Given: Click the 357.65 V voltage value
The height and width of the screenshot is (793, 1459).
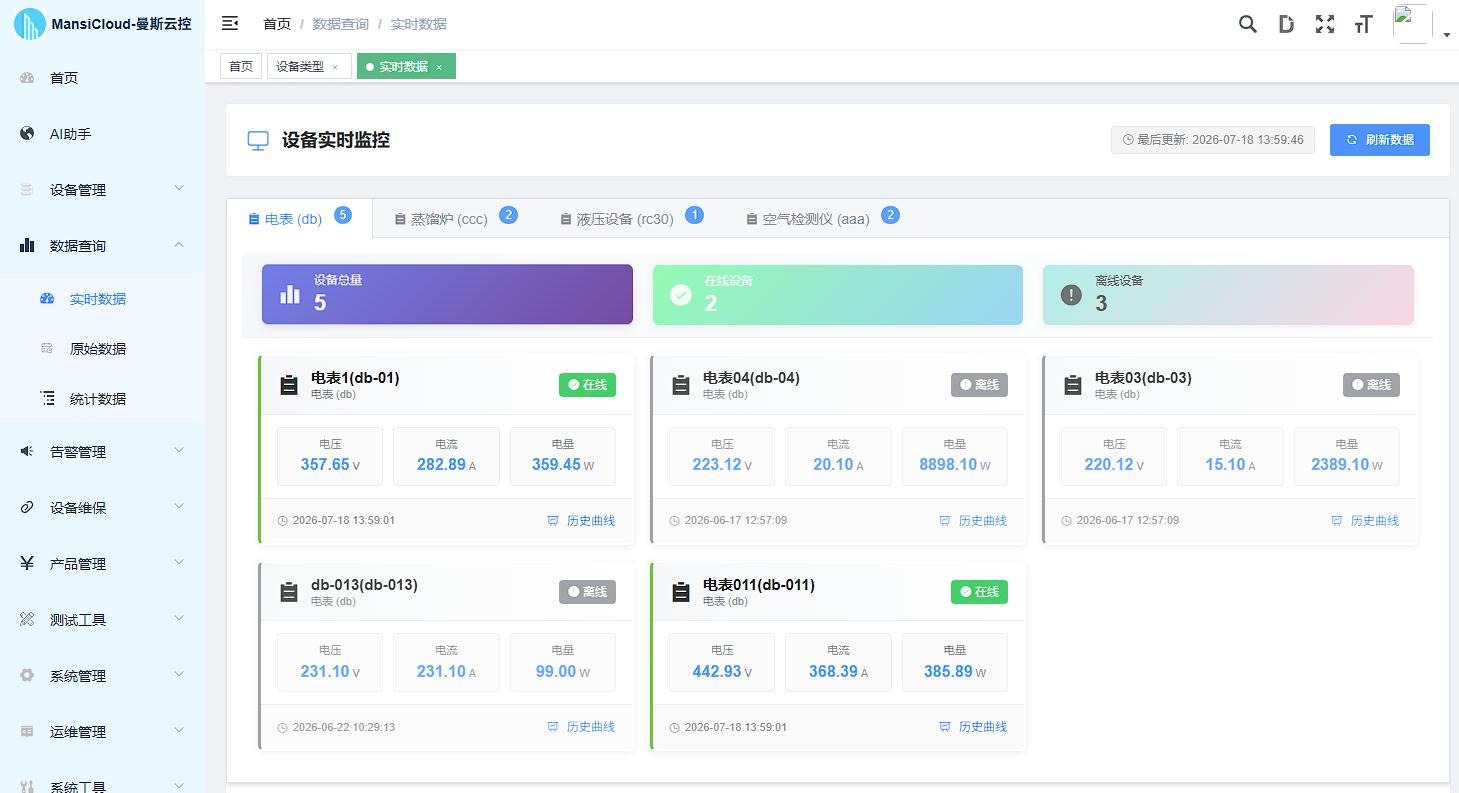Looking at the screenshot, I should pos(330,465).
